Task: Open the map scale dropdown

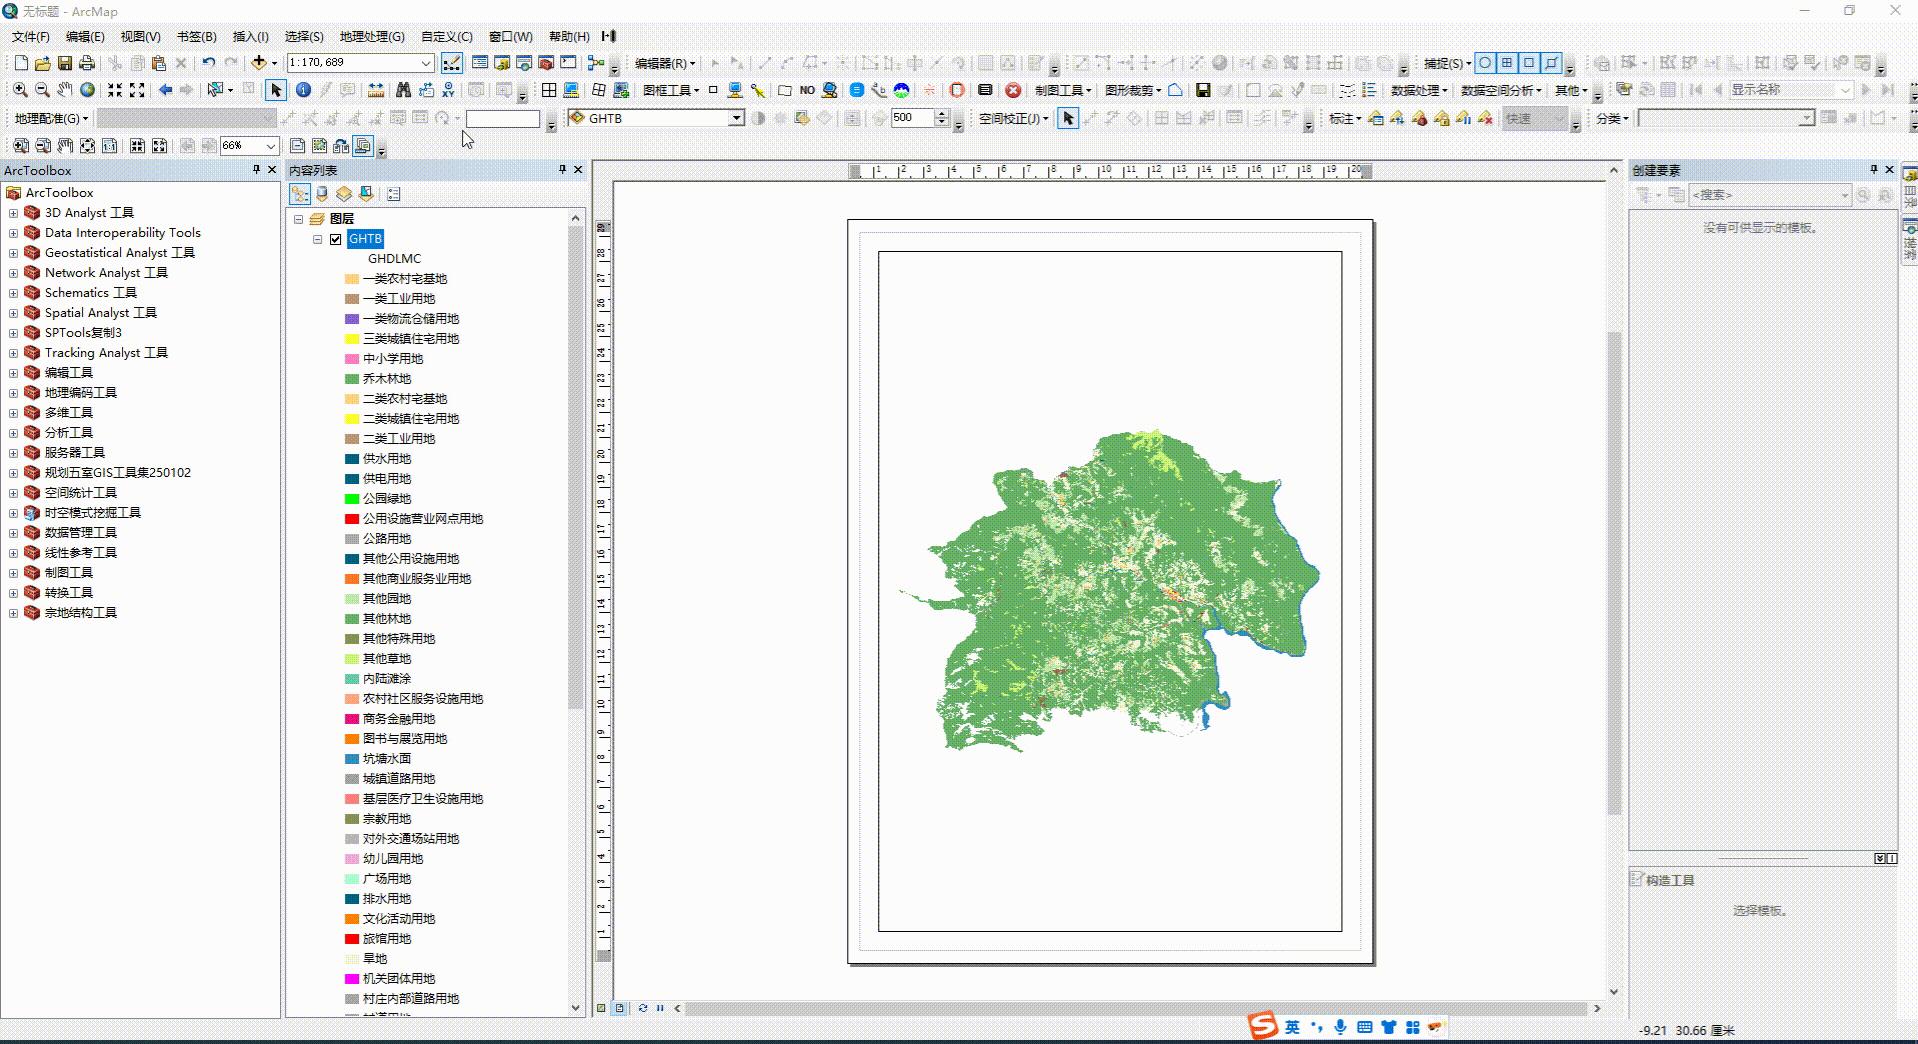Action: [424, 62]
